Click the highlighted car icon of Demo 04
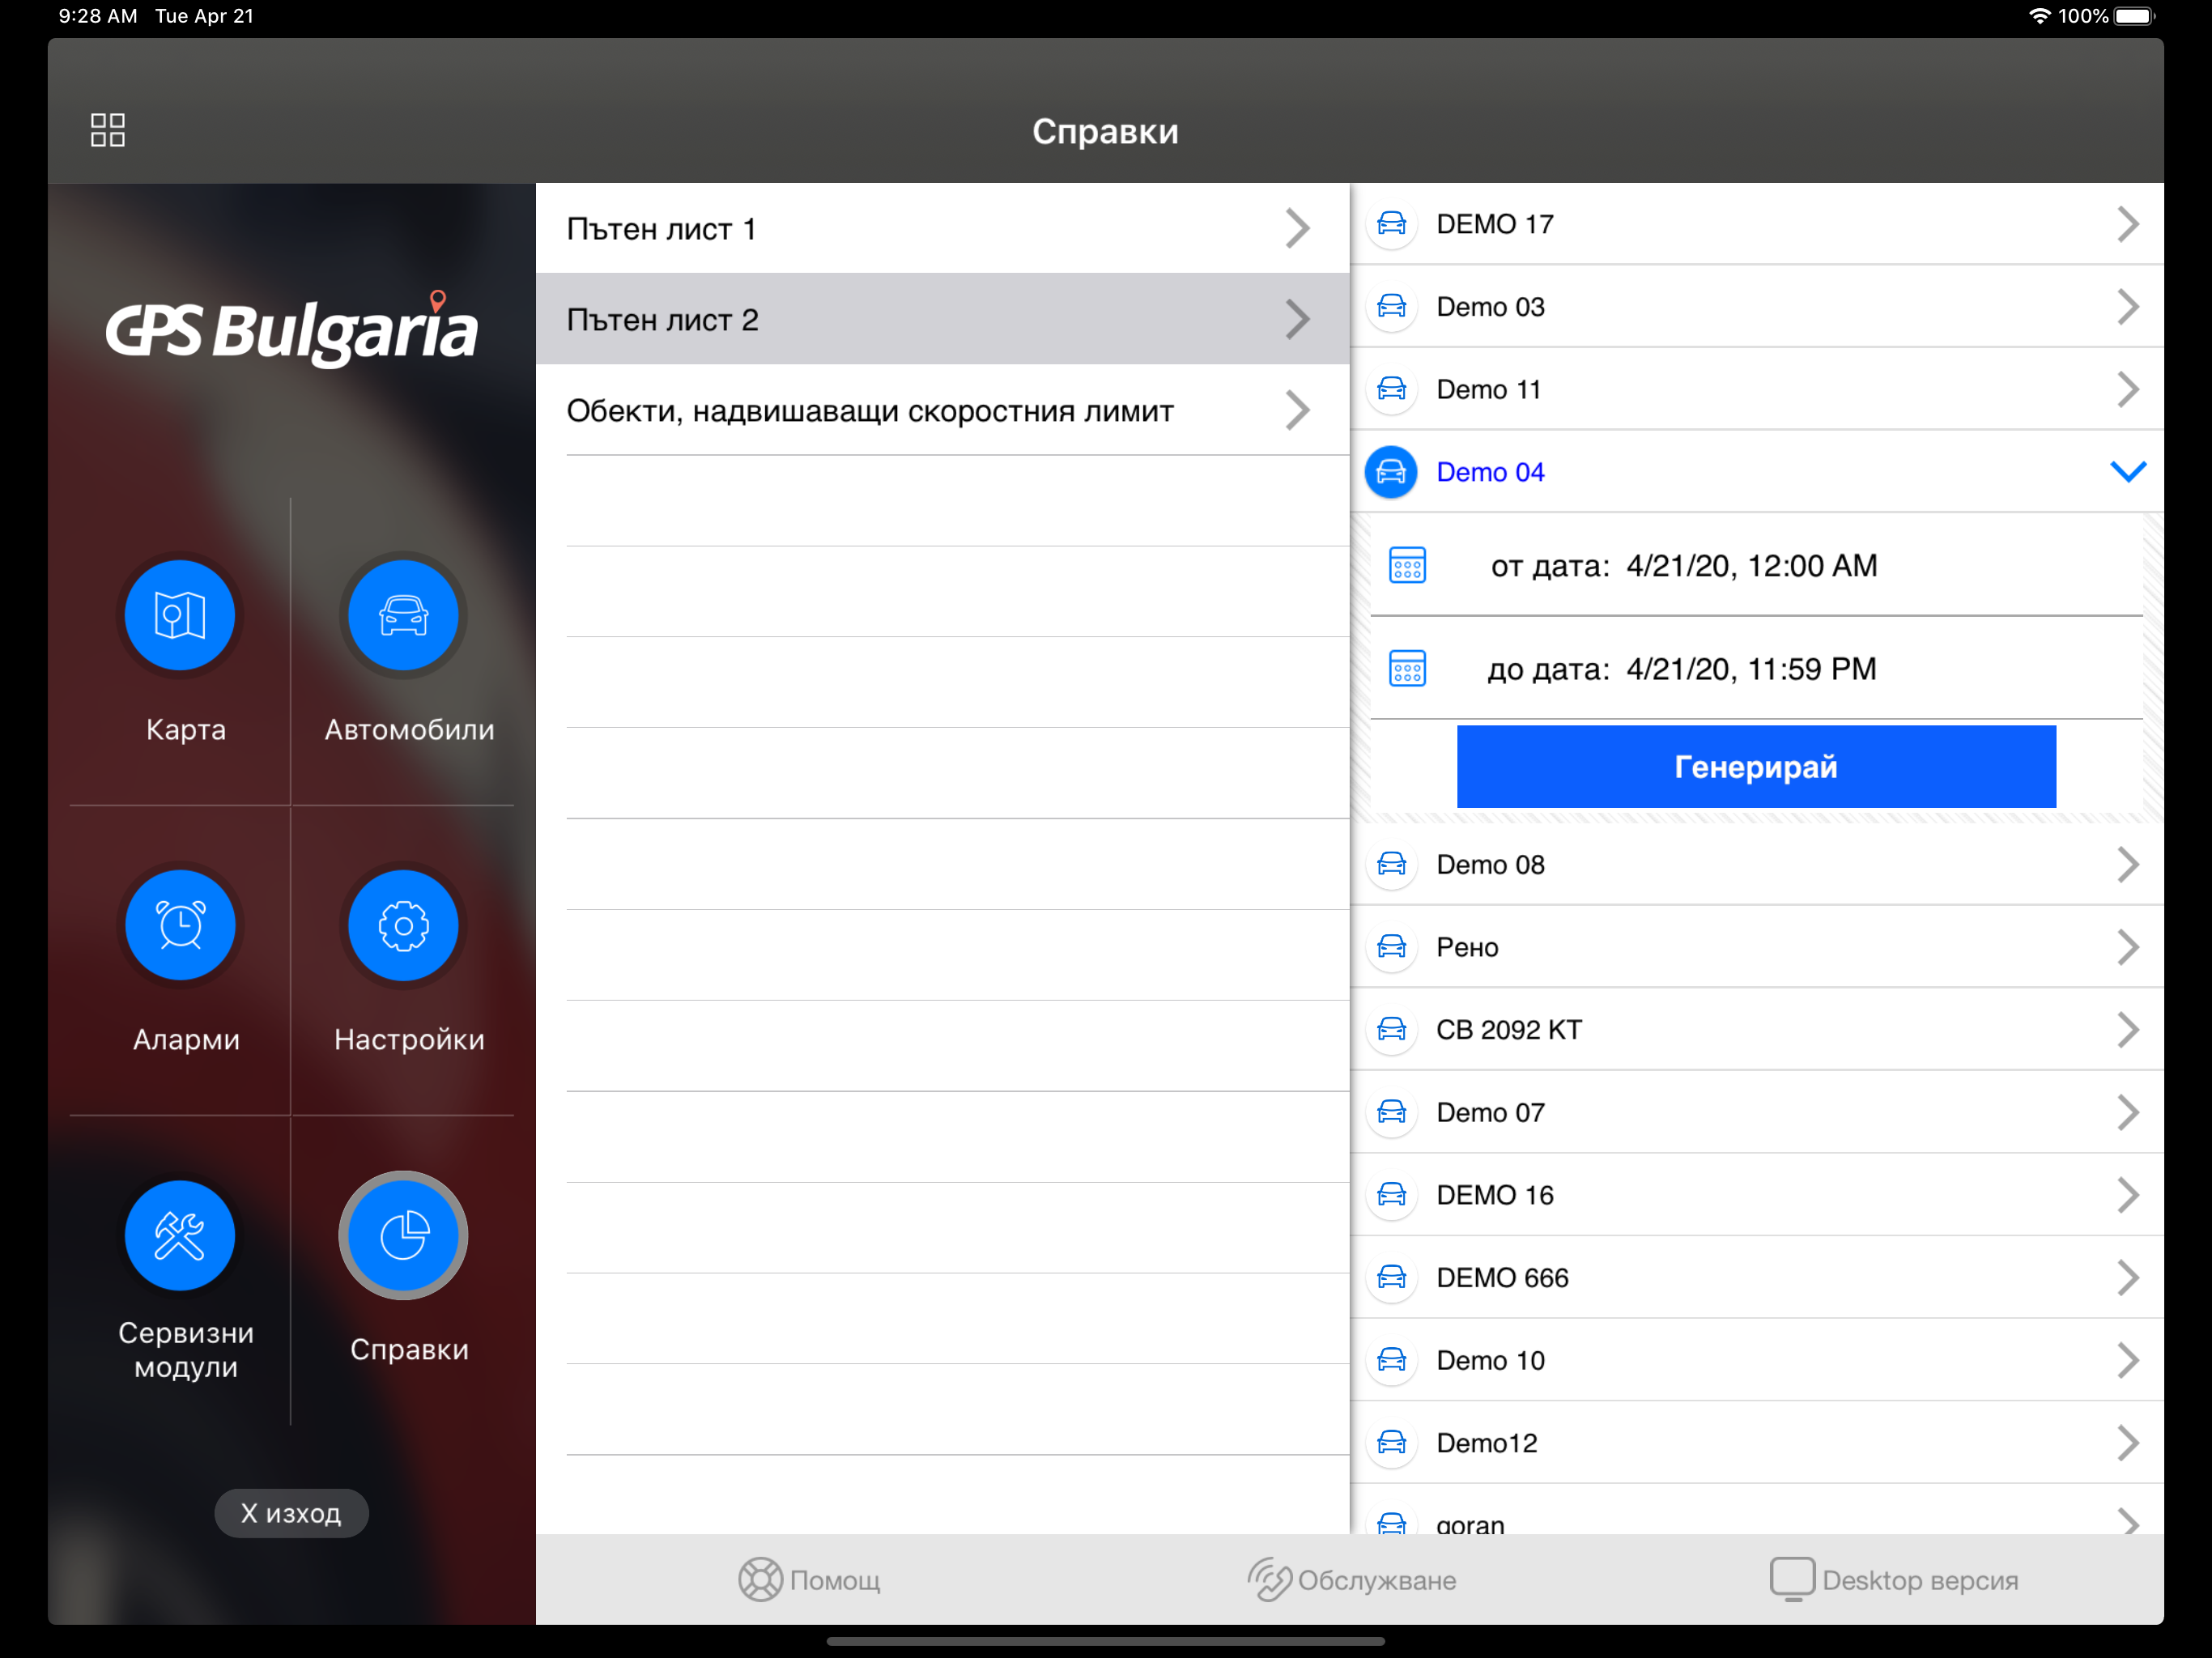Screen dimensions: 2212x1658 click(1391, 471)
